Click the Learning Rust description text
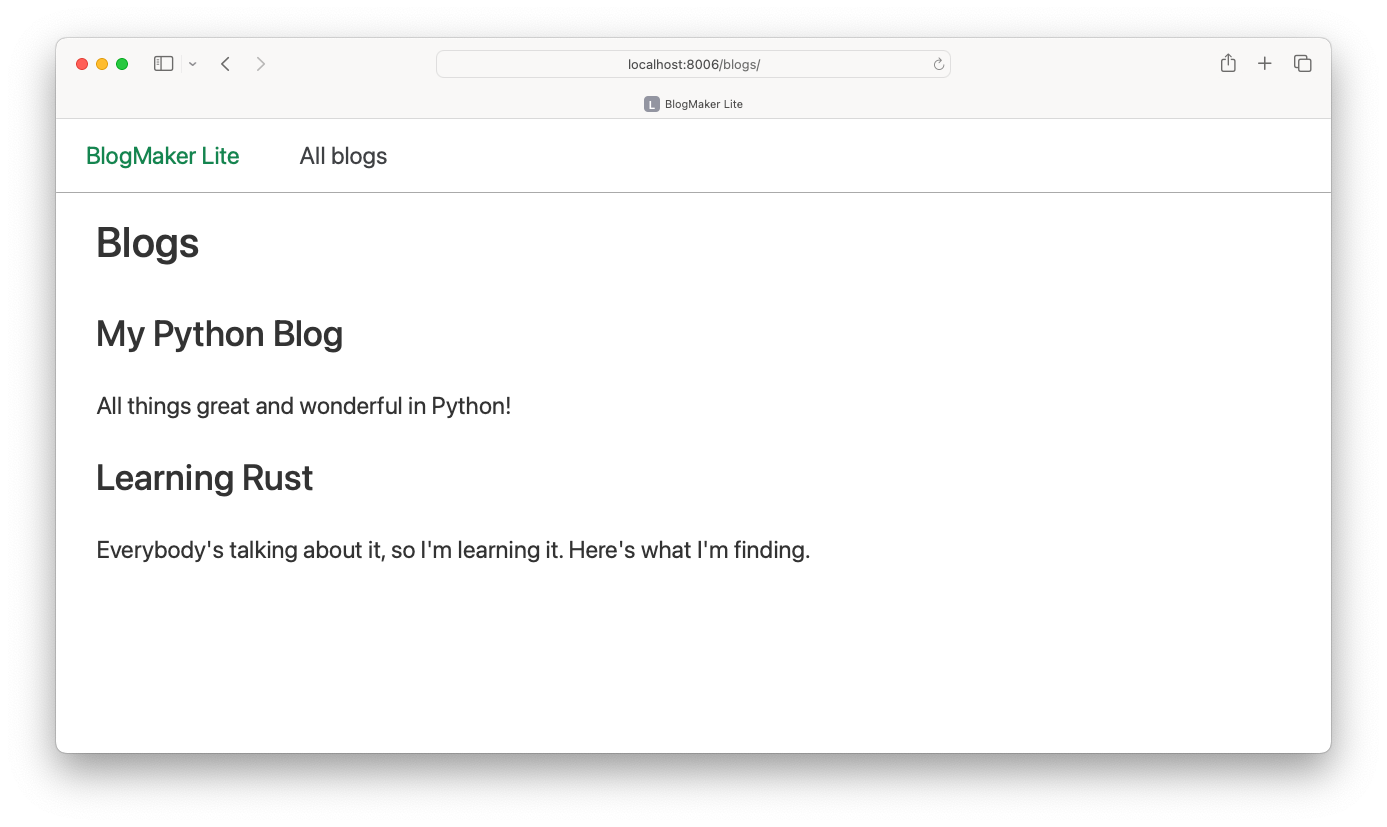Screen dimensions: 1387x827 pos(453,549)
